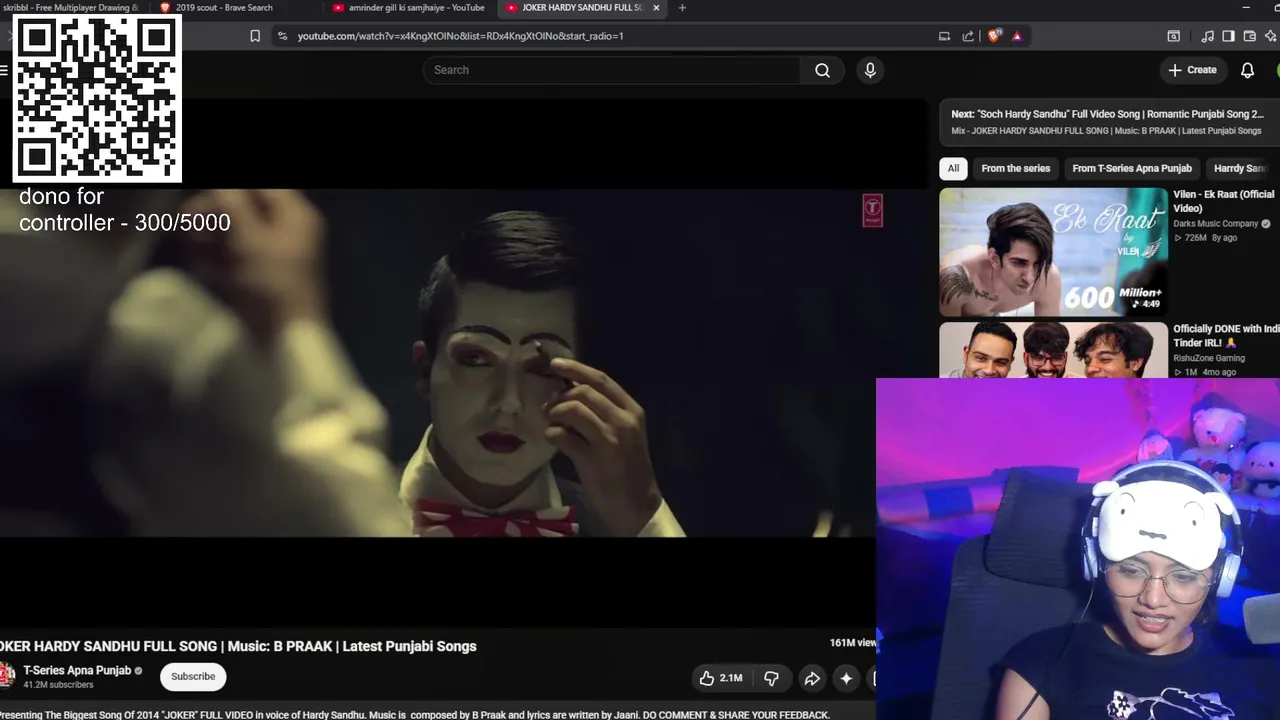Open the T-Series Apna Punjab channel name

coord(77,670)
